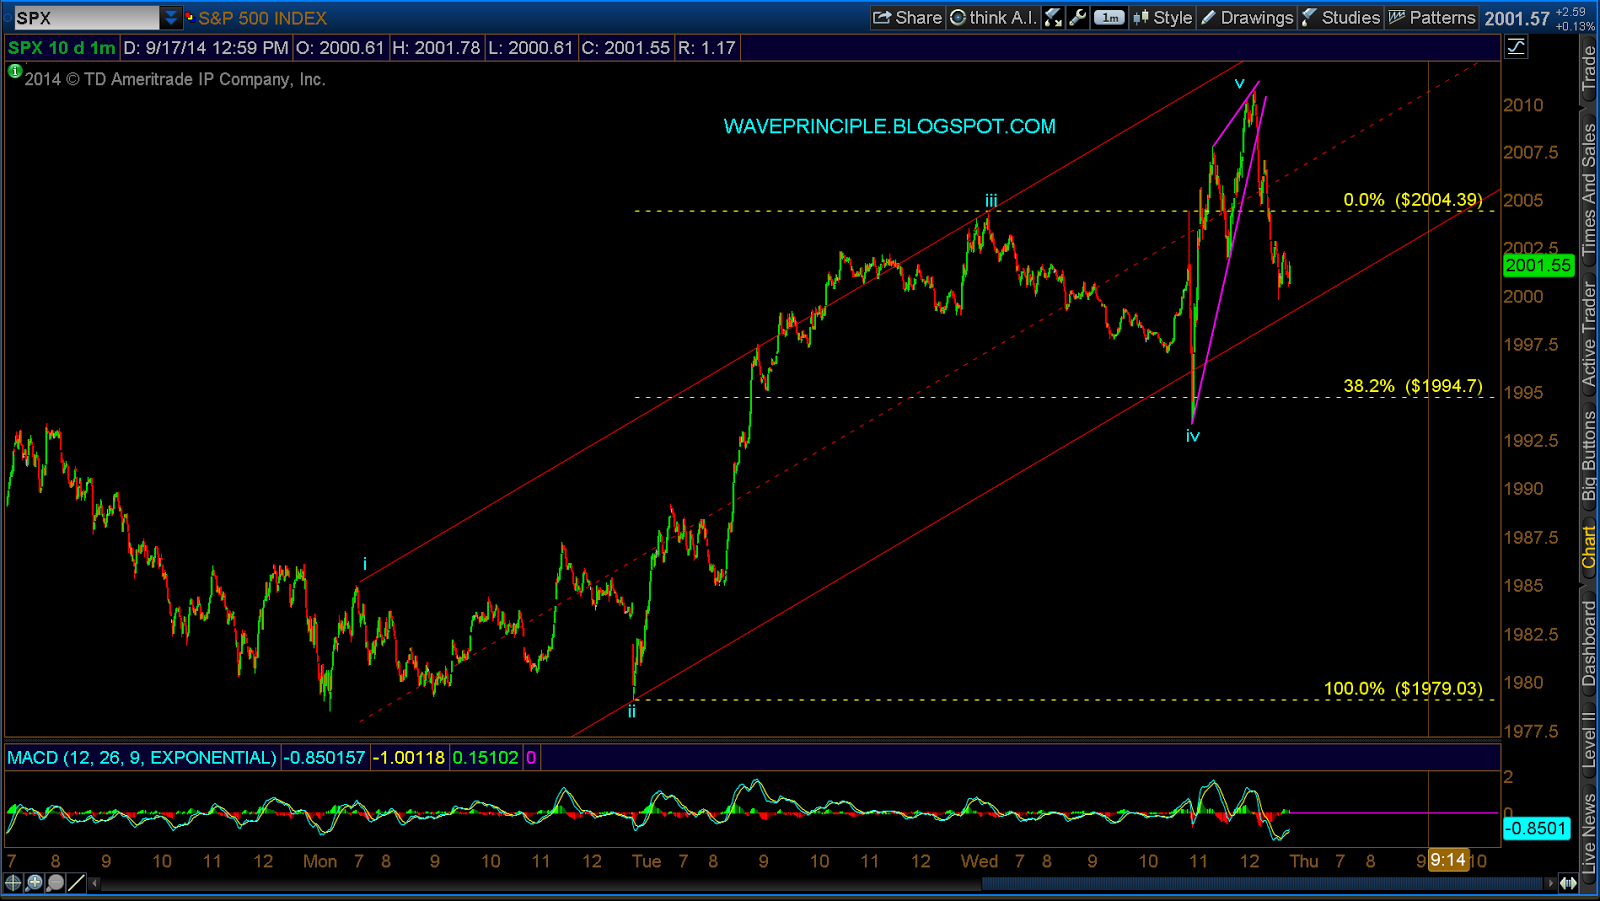Viewport: 1600px width, 901px height.
Task: Click the scrollbar right arrow
Action: [x=1550, y=883]
